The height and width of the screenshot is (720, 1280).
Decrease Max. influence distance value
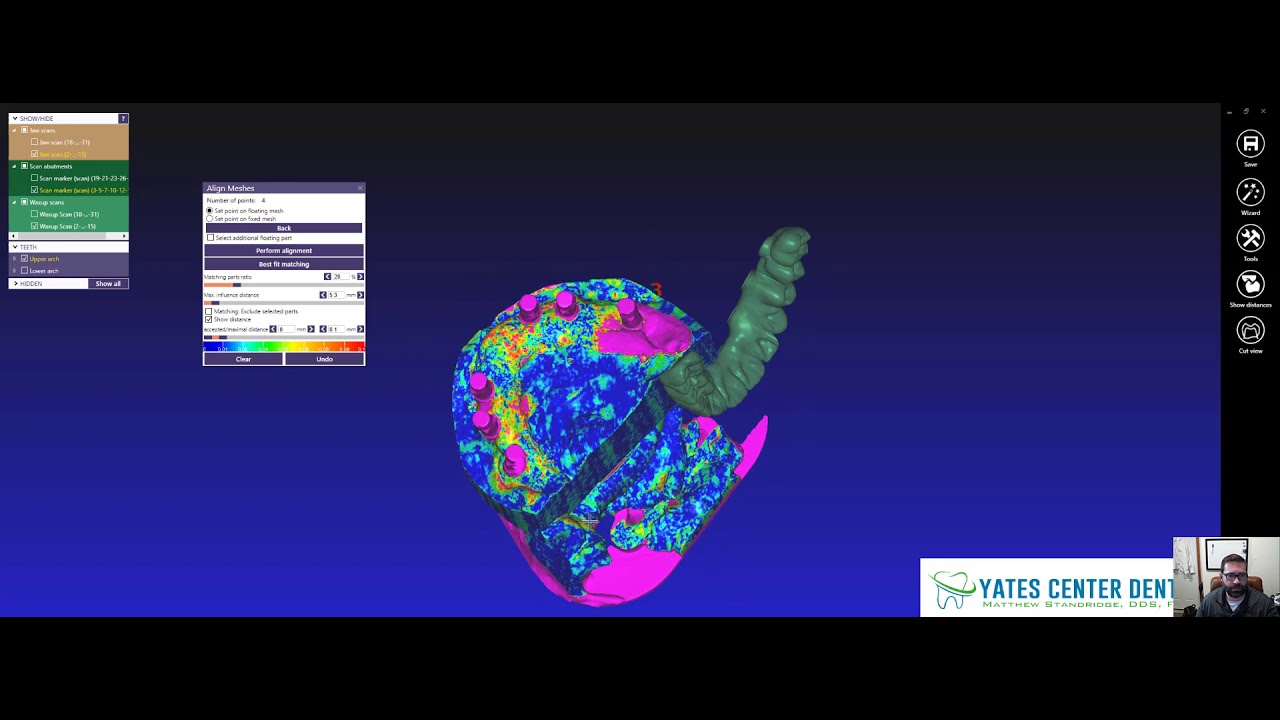point(323,295)
